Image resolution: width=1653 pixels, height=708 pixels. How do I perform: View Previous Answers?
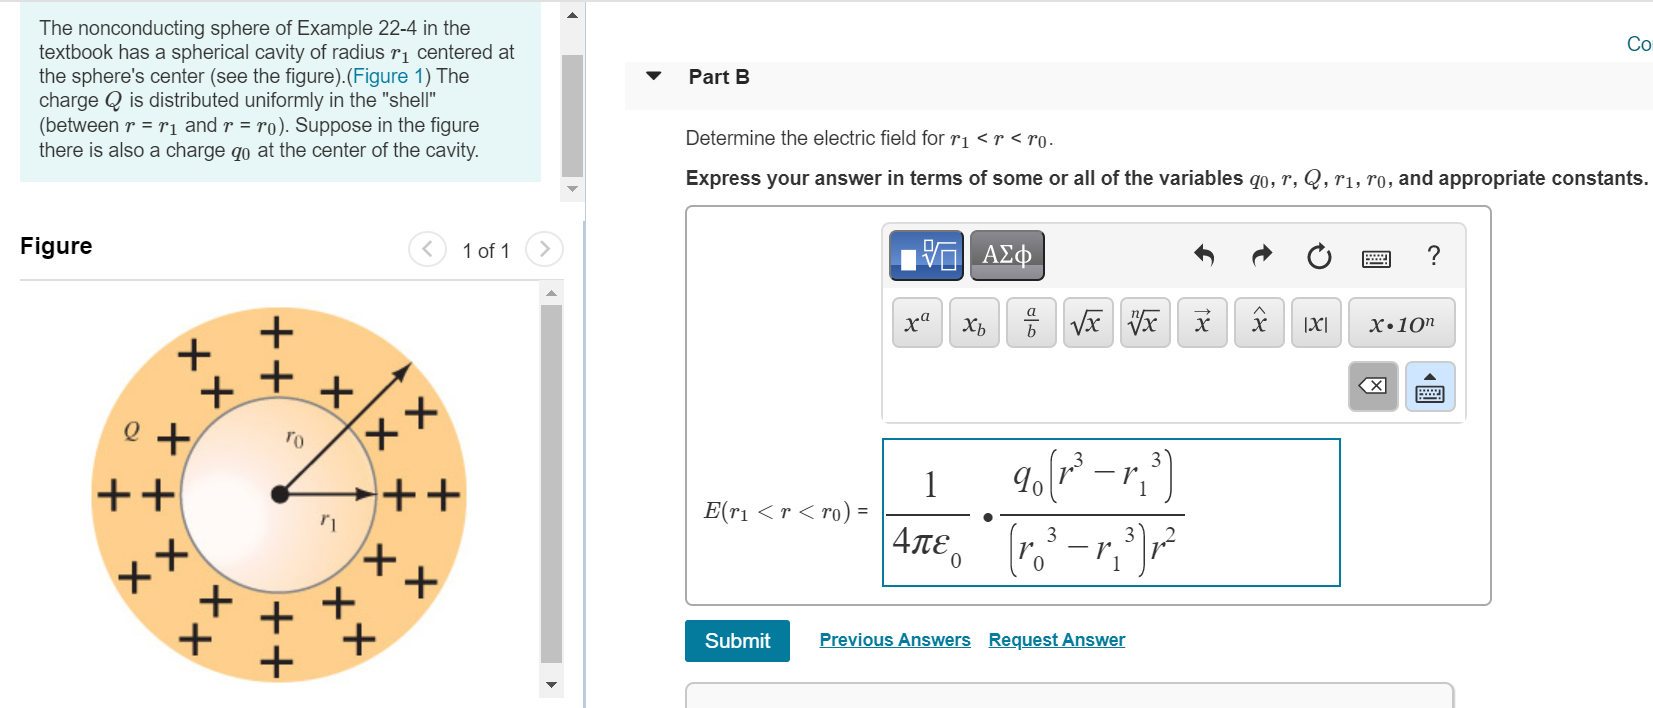(894, 639)
